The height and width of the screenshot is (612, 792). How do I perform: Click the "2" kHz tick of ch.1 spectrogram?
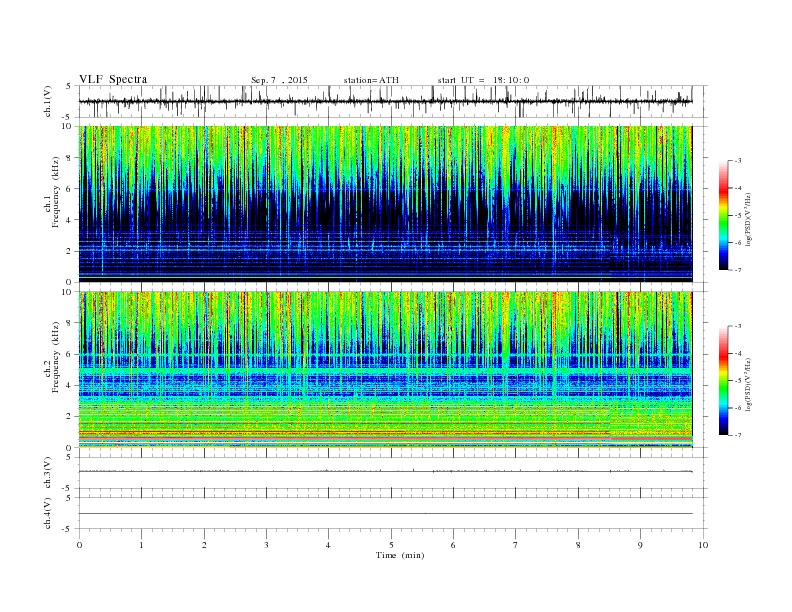pos(70,251)
